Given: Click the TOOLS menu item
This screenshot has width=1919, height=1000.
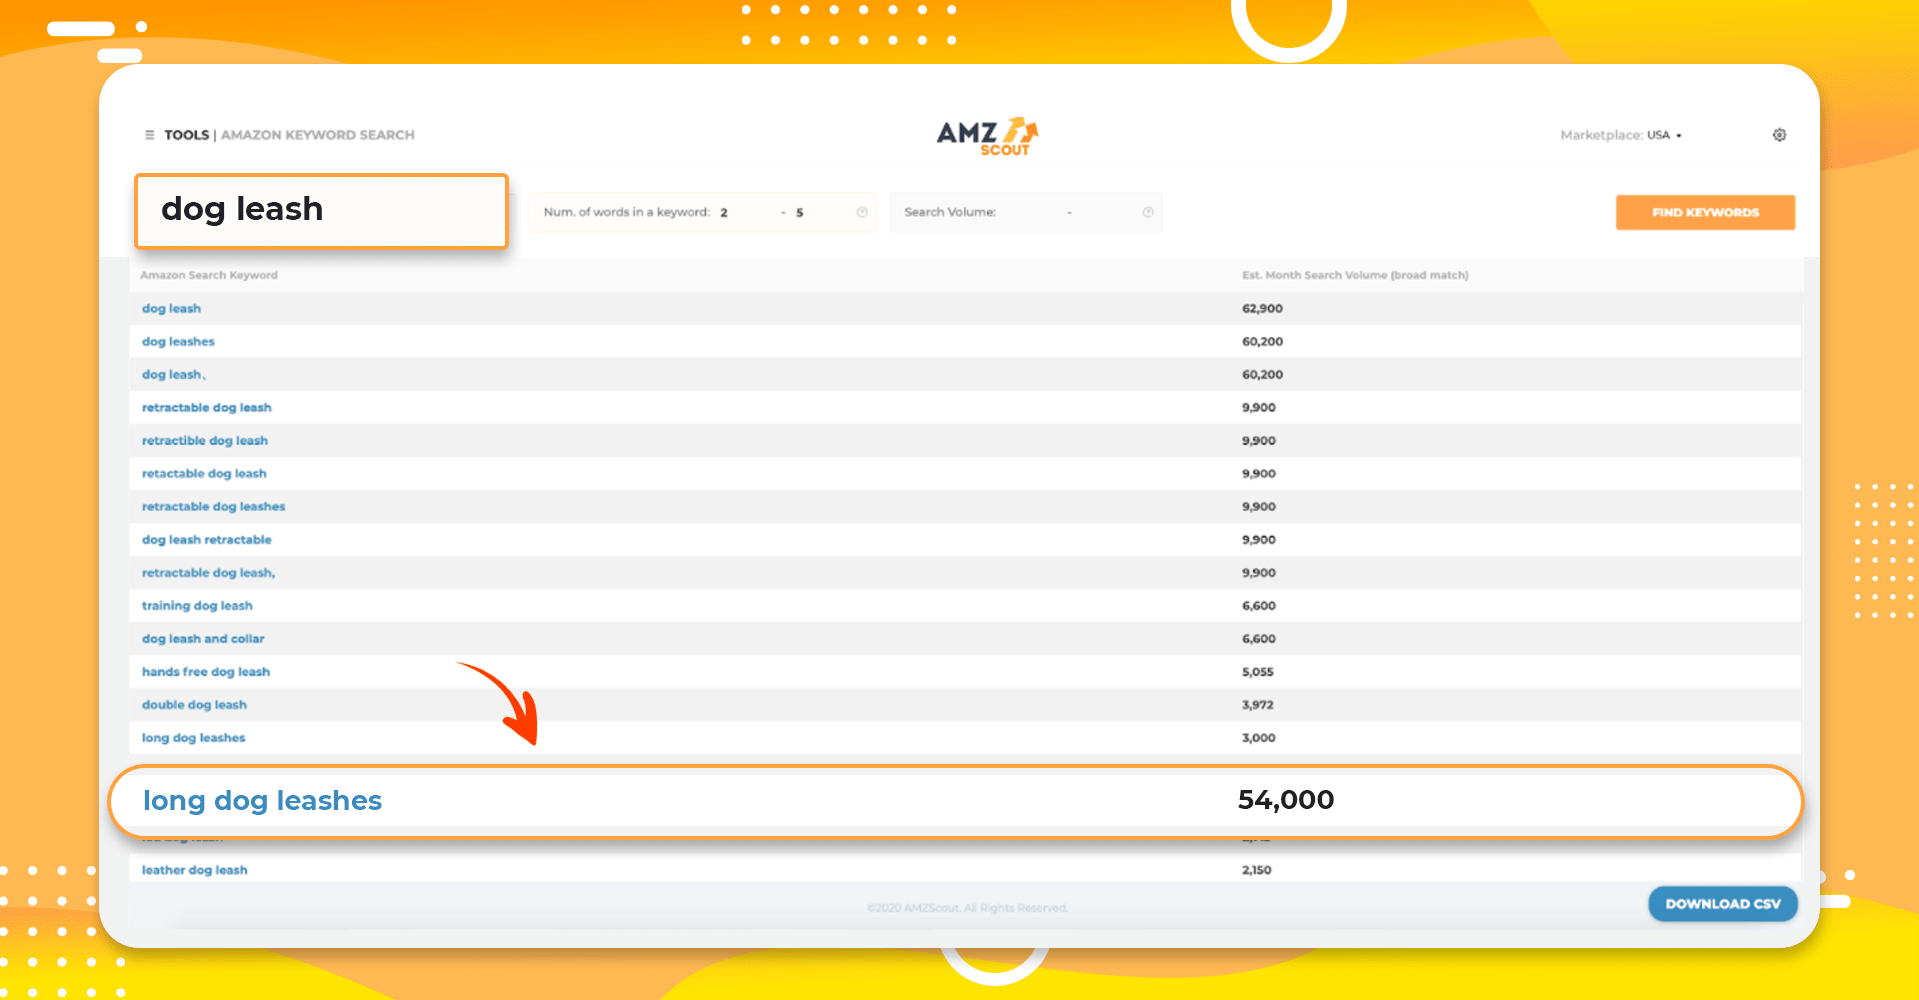Looking at the screenshot, I should pyautogui.click(x=186, y=134).
